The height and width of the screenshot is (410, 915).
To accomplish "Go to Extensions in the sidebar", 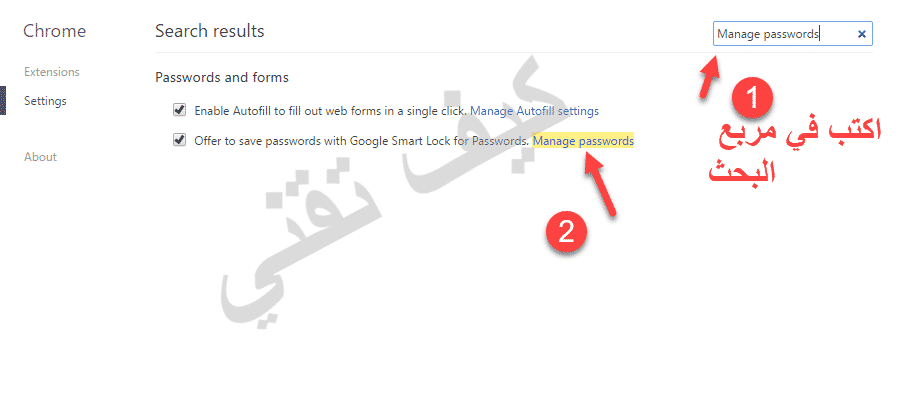I will pos(52,72).
